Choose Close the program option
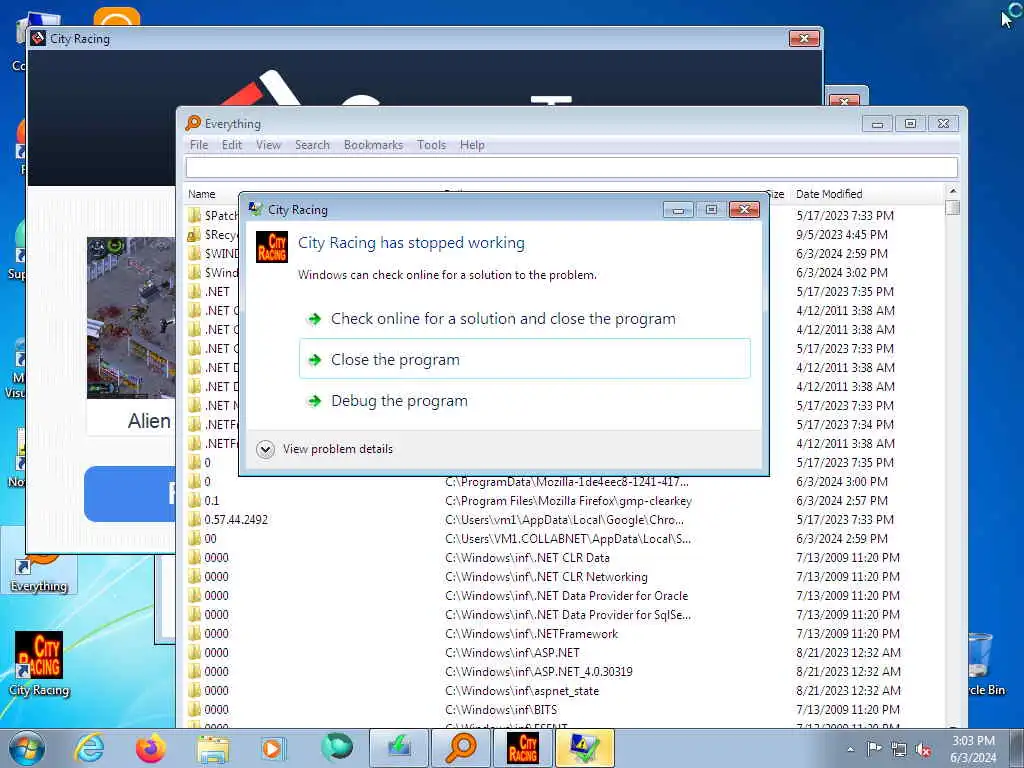 click(524, 359)
